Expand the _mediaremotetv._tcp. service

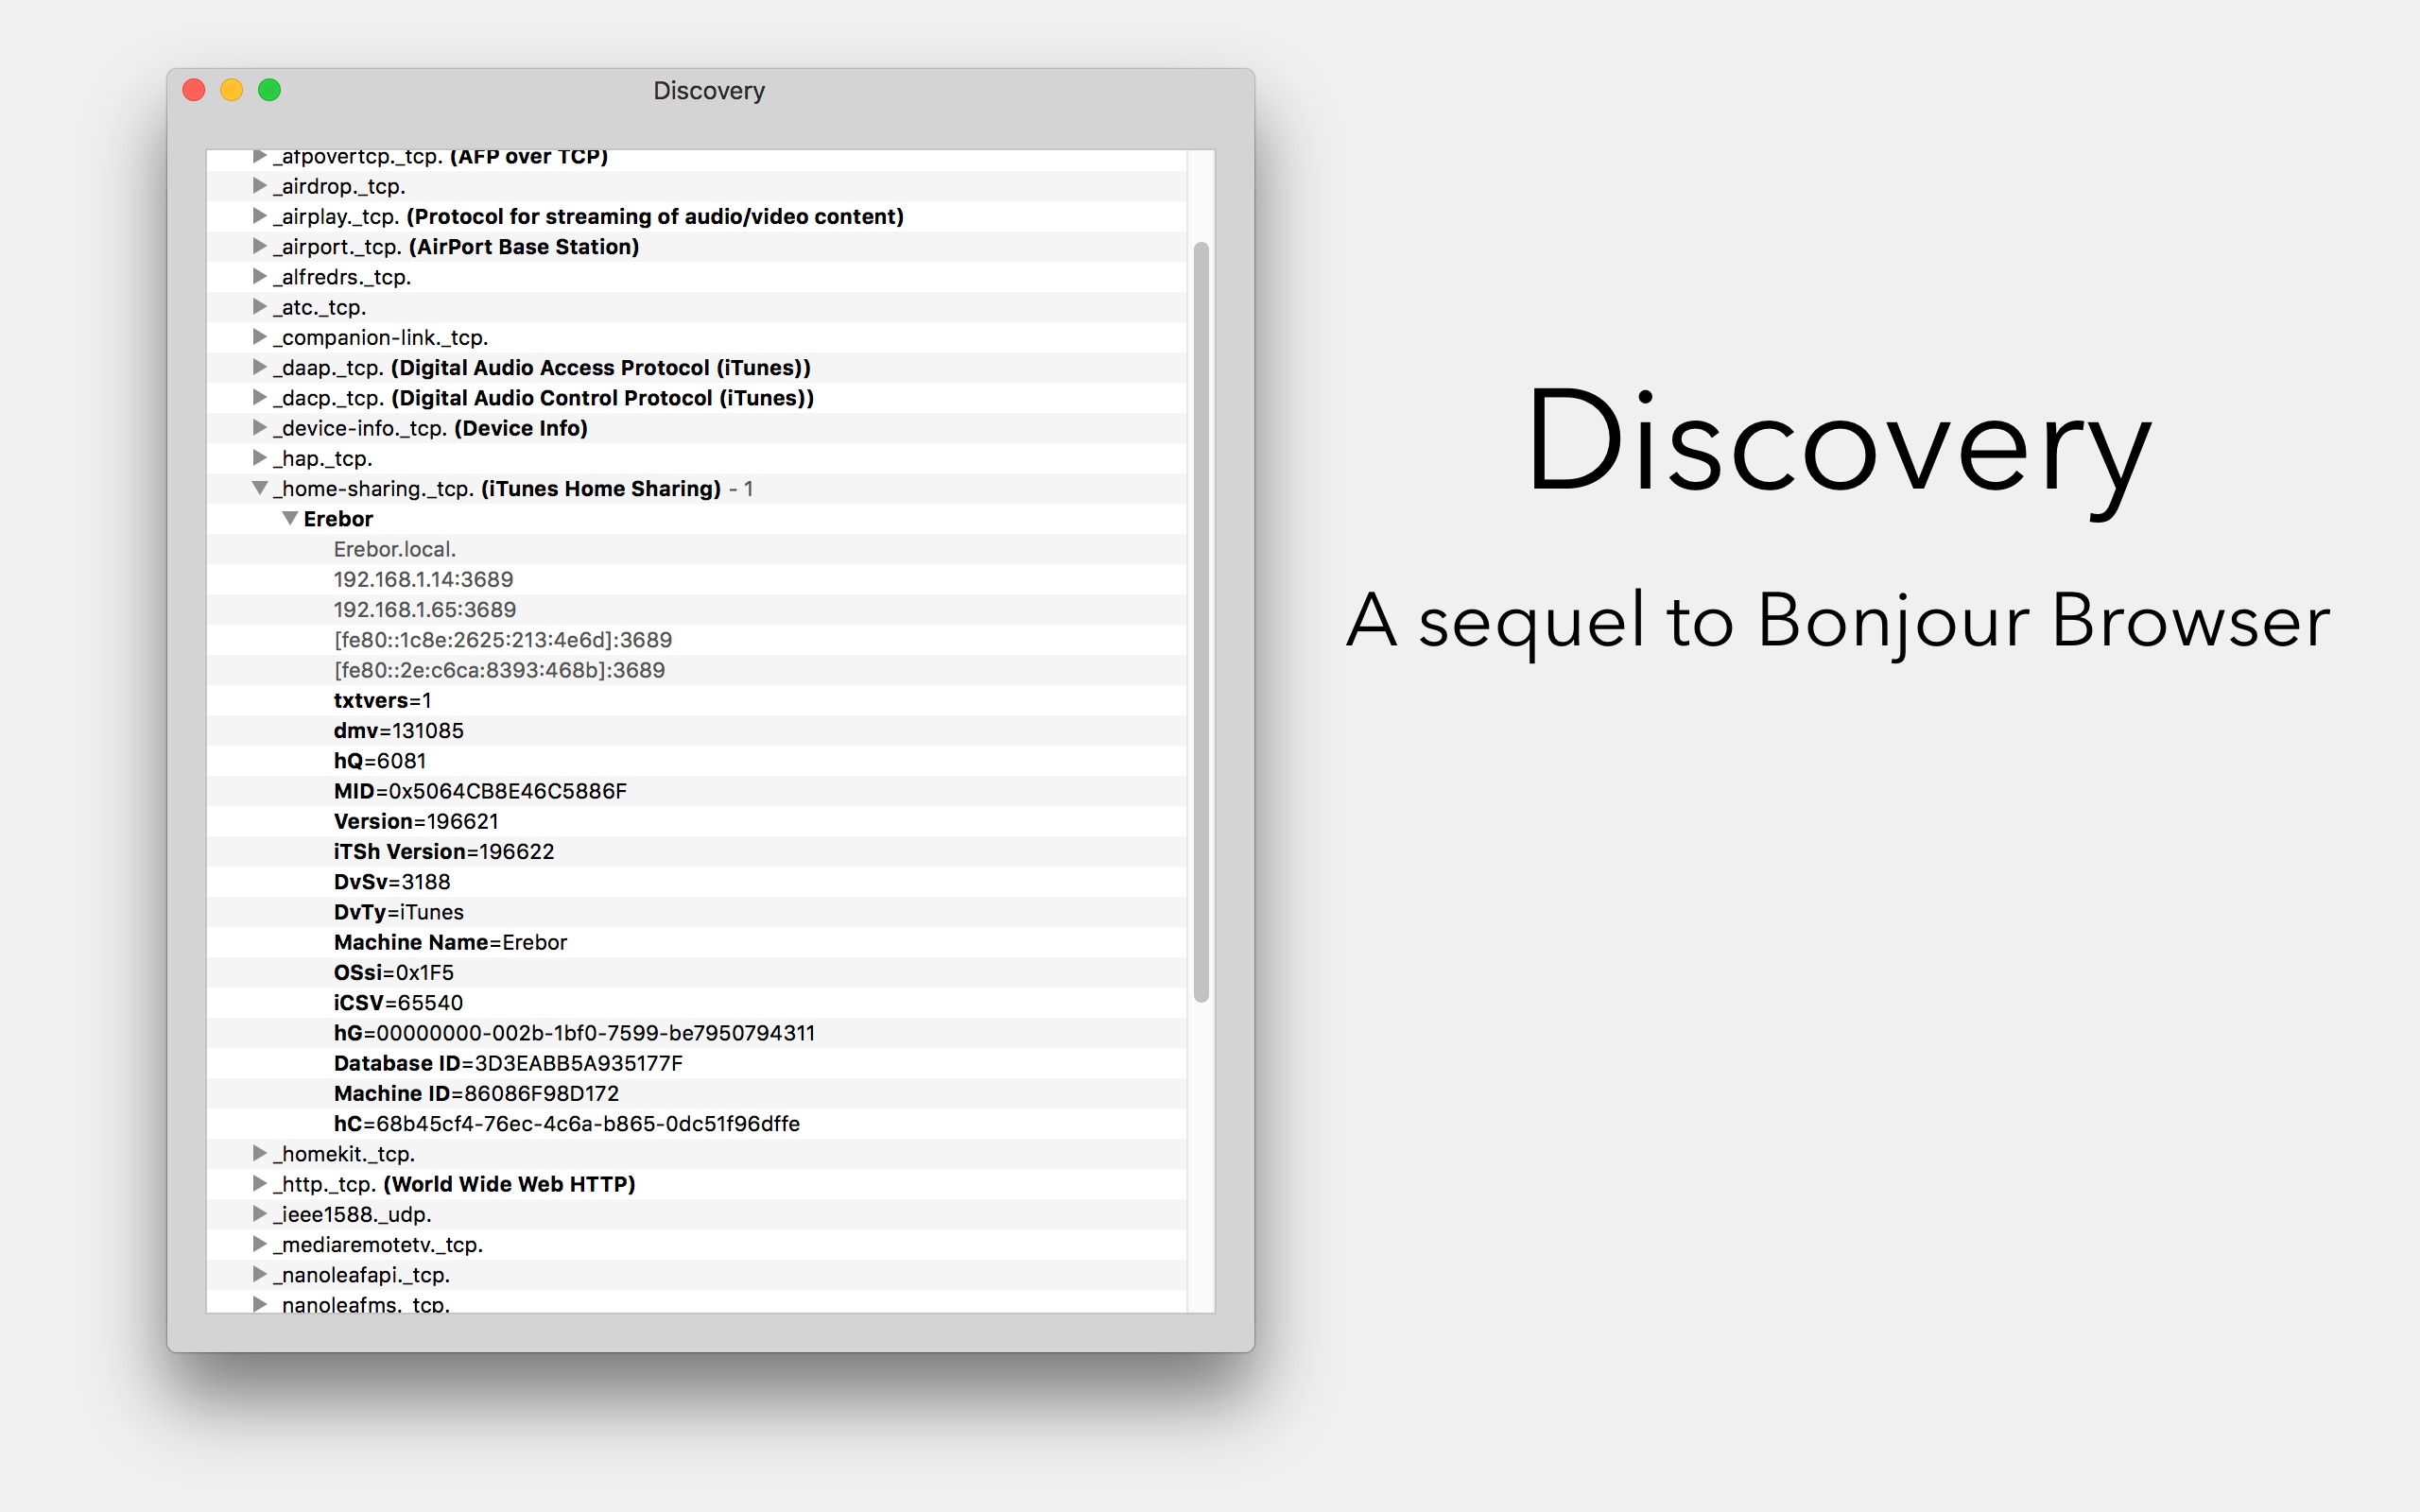pyautogui.click(x=259, y=1244)
